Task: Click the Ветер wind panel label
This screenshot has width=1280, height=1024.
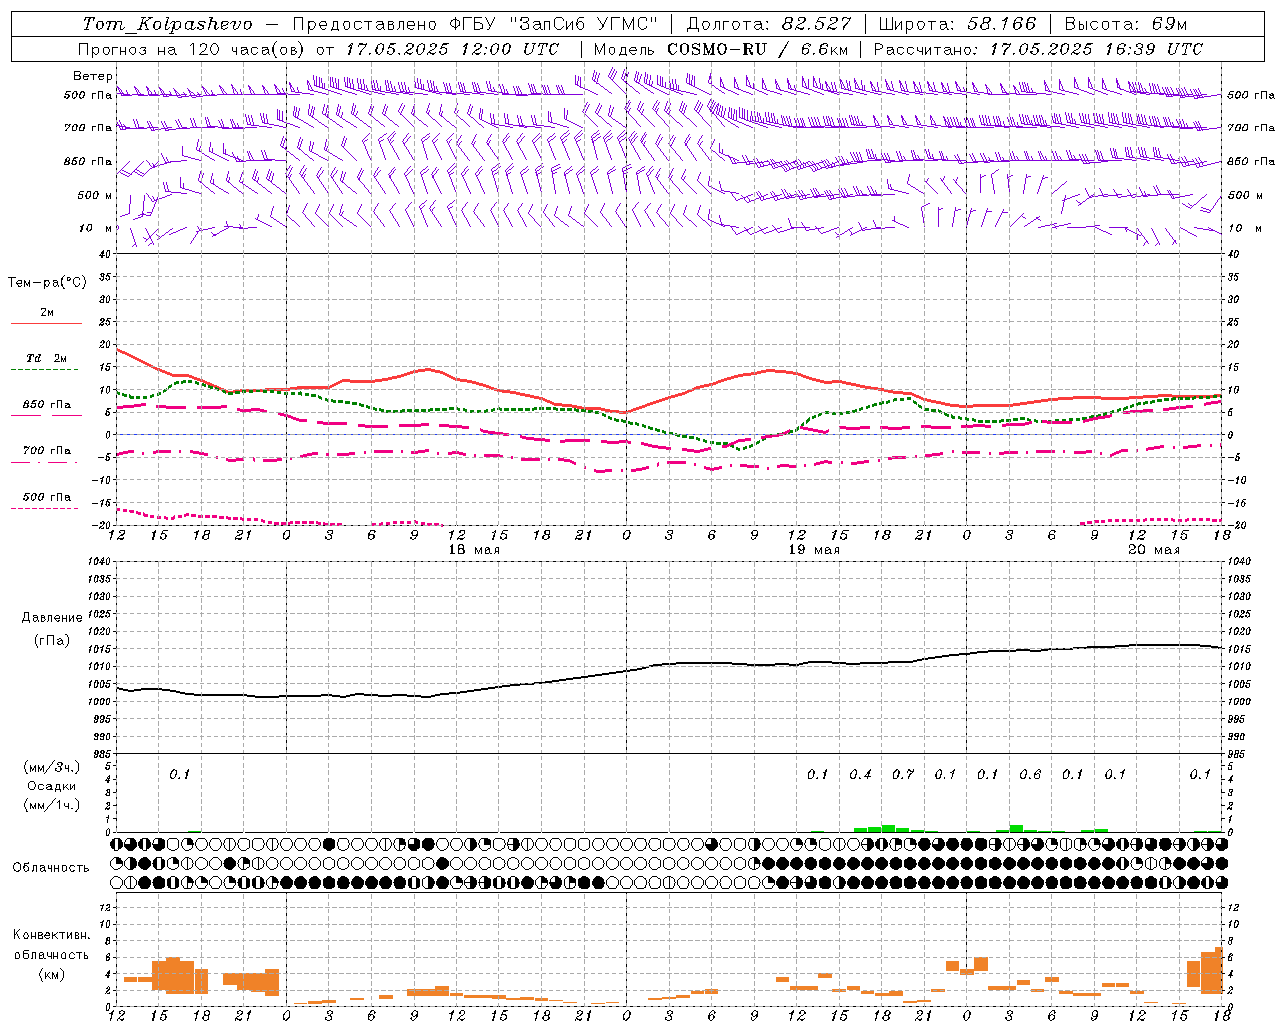Action: [93, 76]
